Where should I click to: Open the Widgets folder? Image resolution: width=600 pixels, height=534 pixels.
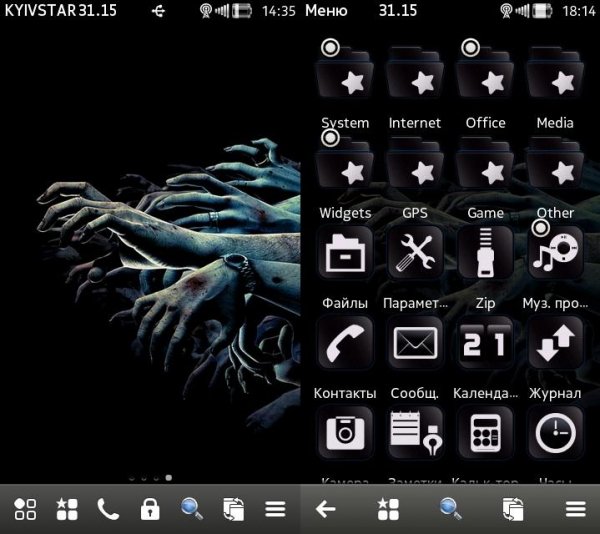click(x=344, y=164)
